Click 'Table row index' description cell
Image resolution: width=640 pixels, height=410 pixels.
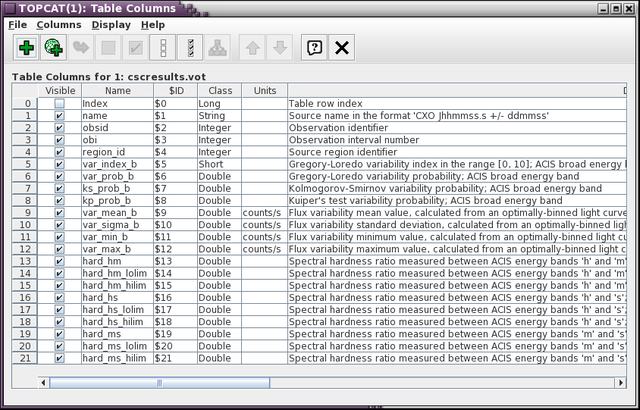pos(457,104)
